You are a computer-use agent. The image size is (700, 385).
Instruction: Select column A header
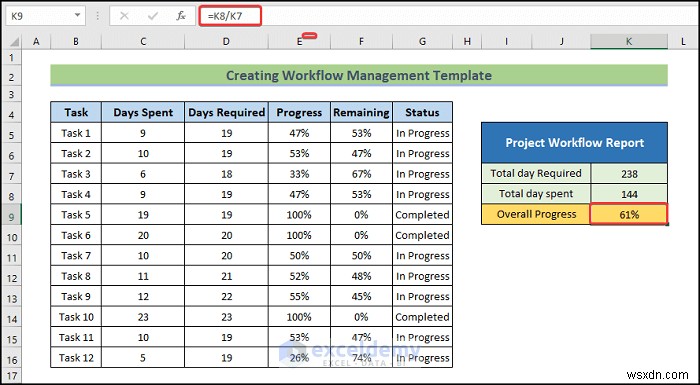(x=36, y=42)
